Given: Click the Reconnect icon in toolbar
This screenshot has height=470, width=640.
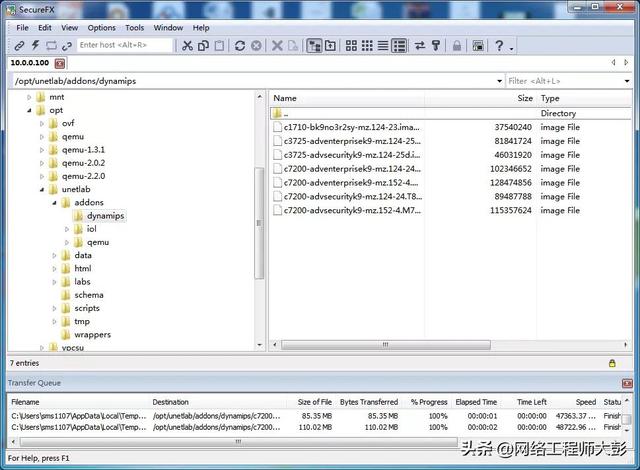Looking at the screenshot, I should click(x=51, y=45).
